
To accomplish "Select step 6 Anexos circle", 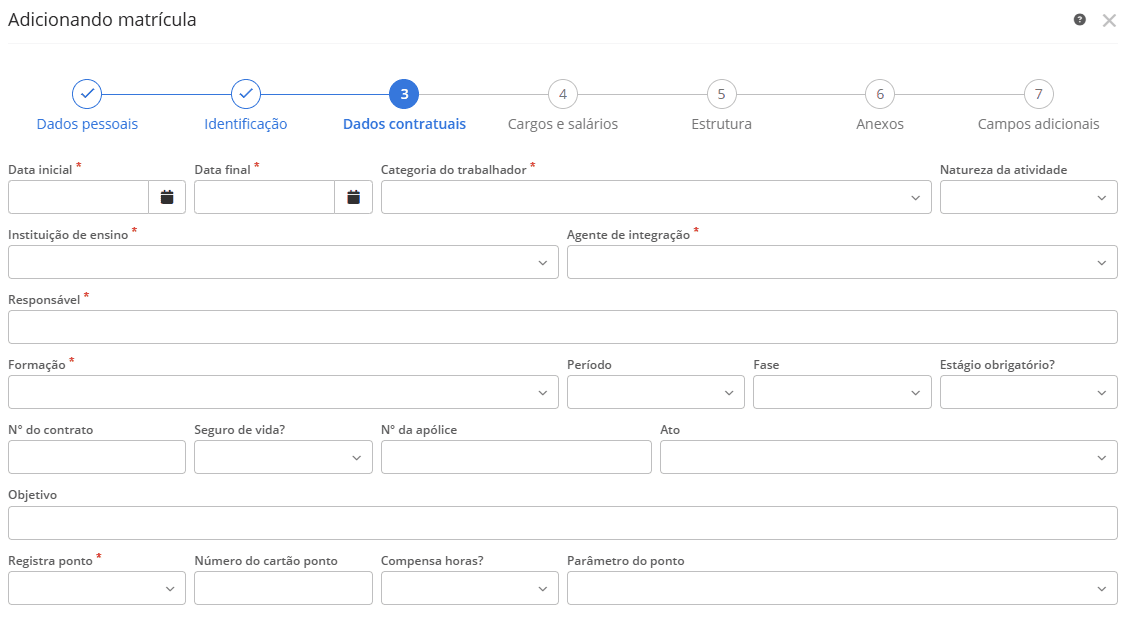I will (x=879, y=93).
